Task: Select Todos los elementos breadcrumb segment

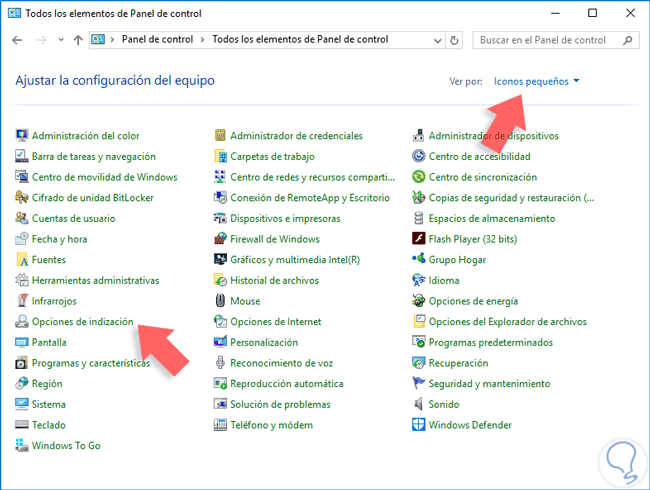Action: 300,39
